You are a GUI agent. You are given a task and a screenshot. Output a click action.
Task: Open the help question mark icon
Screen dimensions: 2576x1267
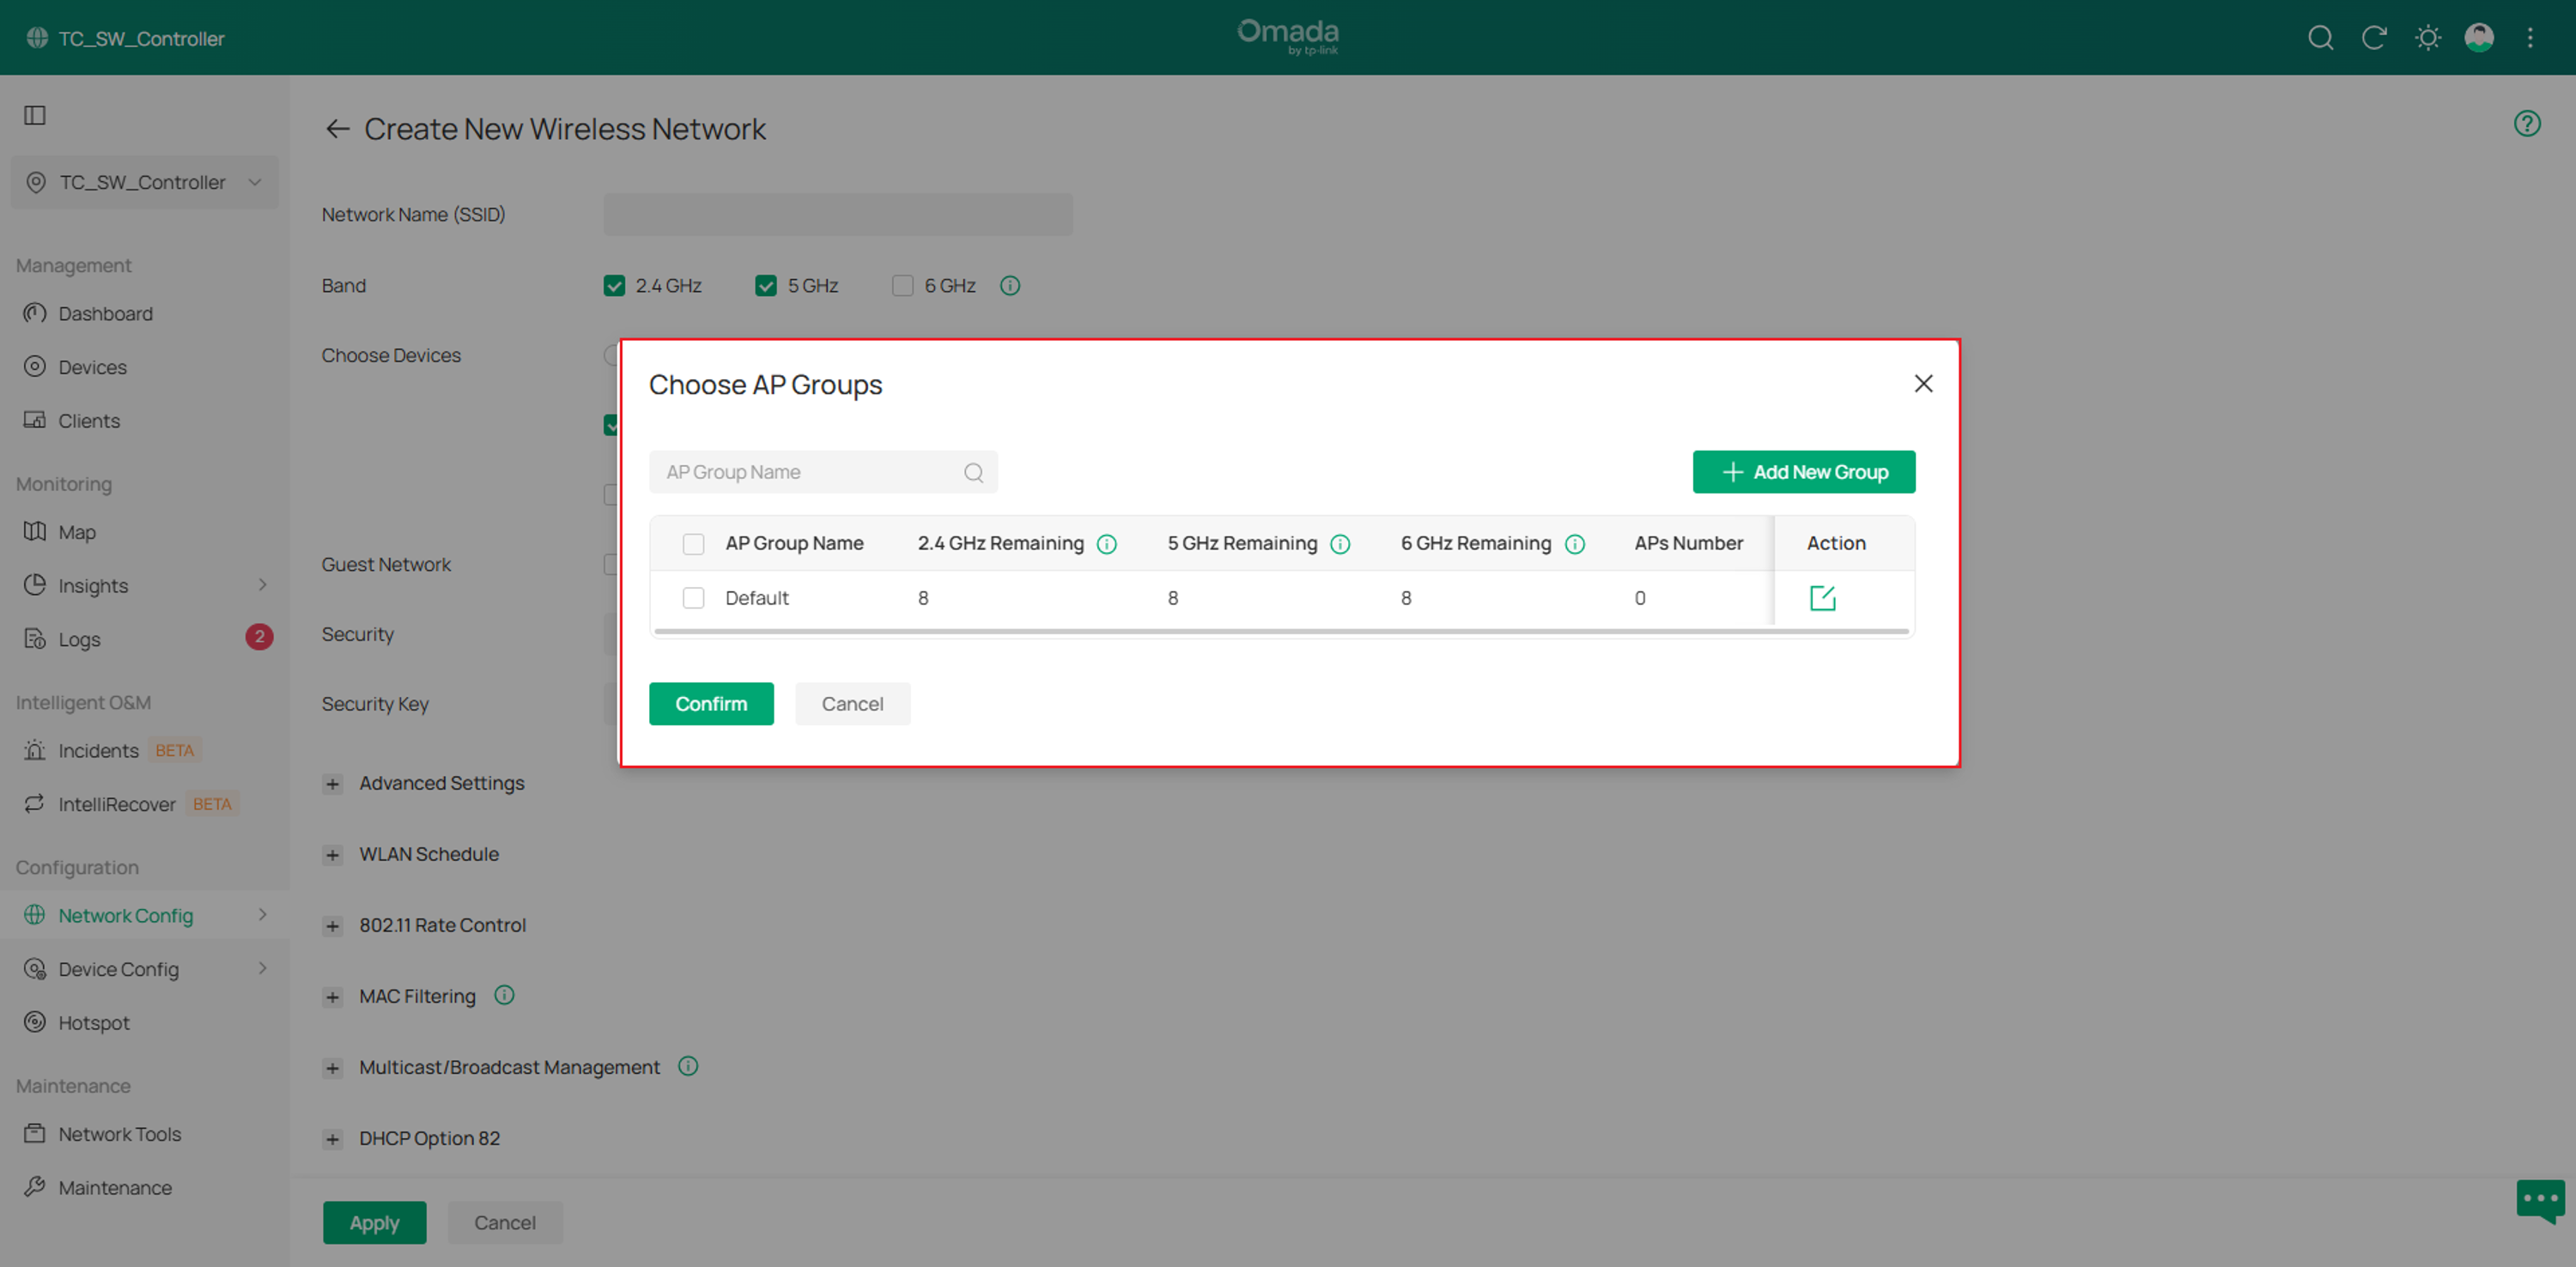[x=2526, y=123]
